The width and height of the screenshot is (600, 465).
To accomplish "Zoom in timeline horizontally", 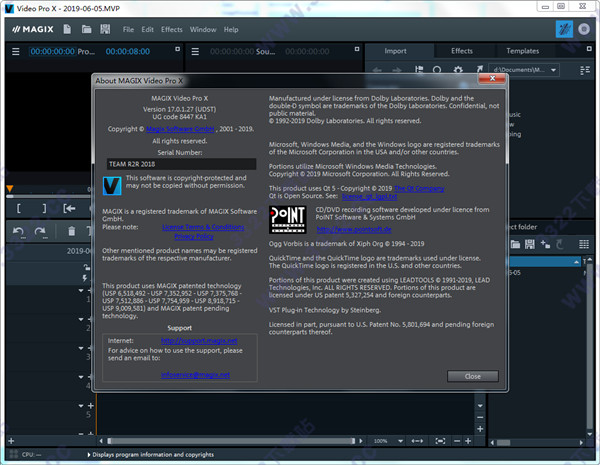I will point(468,441).
